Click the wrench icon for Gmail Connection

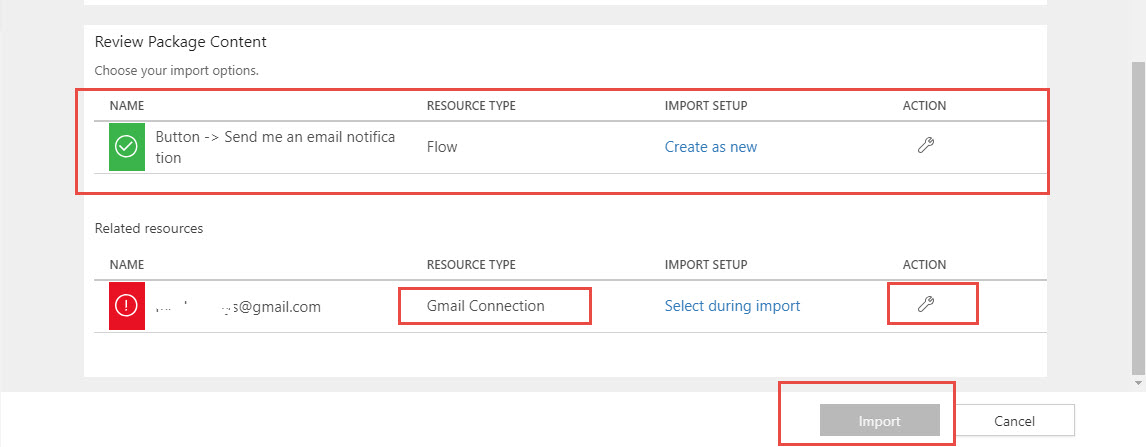click(925, 305)
